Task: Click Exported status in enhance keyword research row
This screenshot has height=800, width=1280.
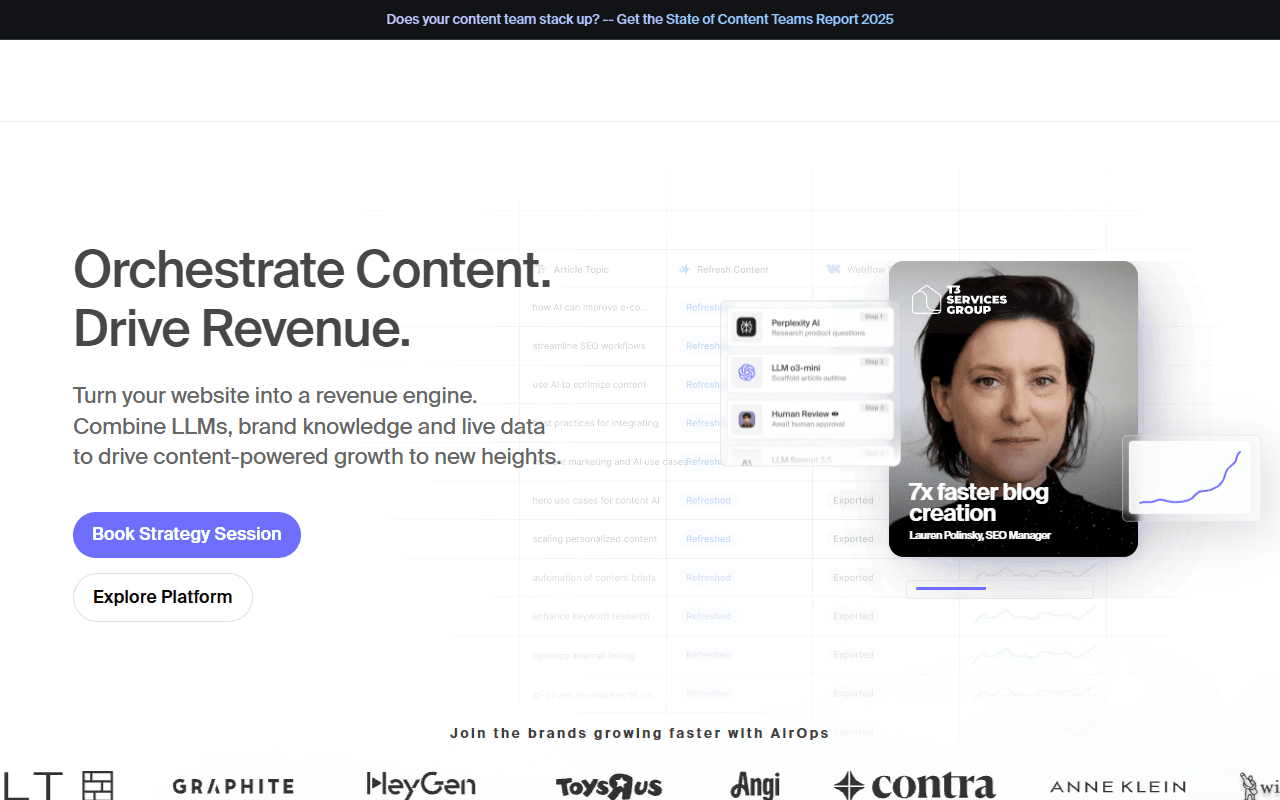Action: 853,617
